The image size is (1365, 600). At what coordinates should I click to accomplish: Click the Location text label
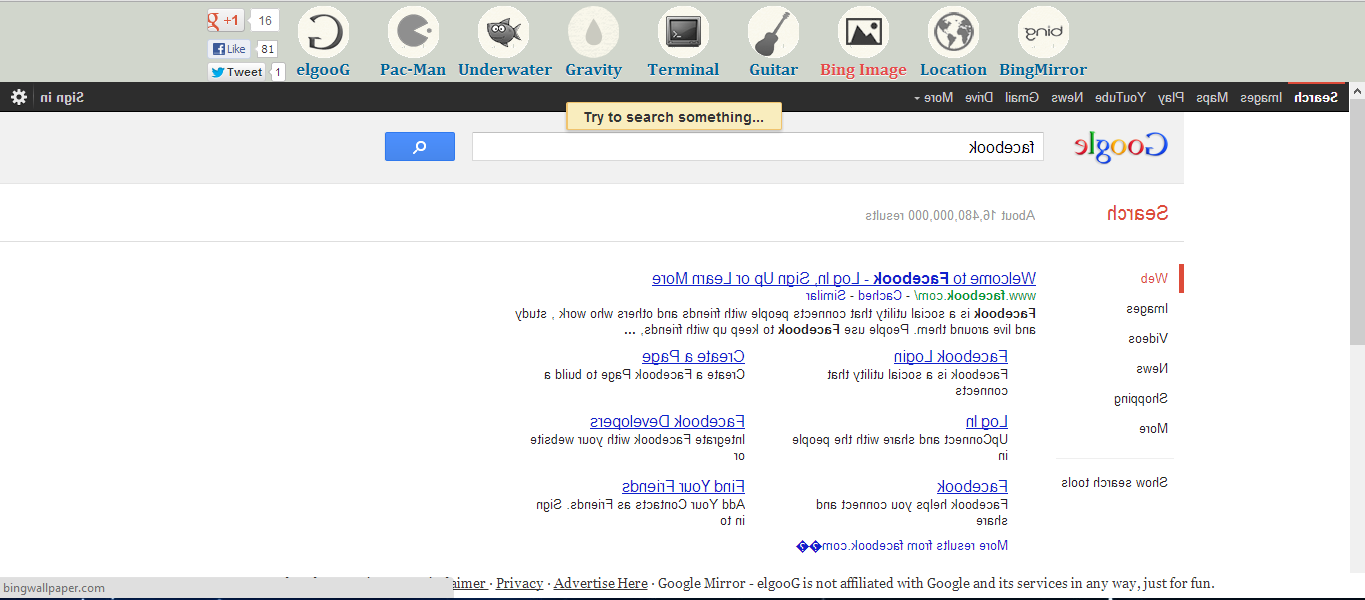coord(953,70)
